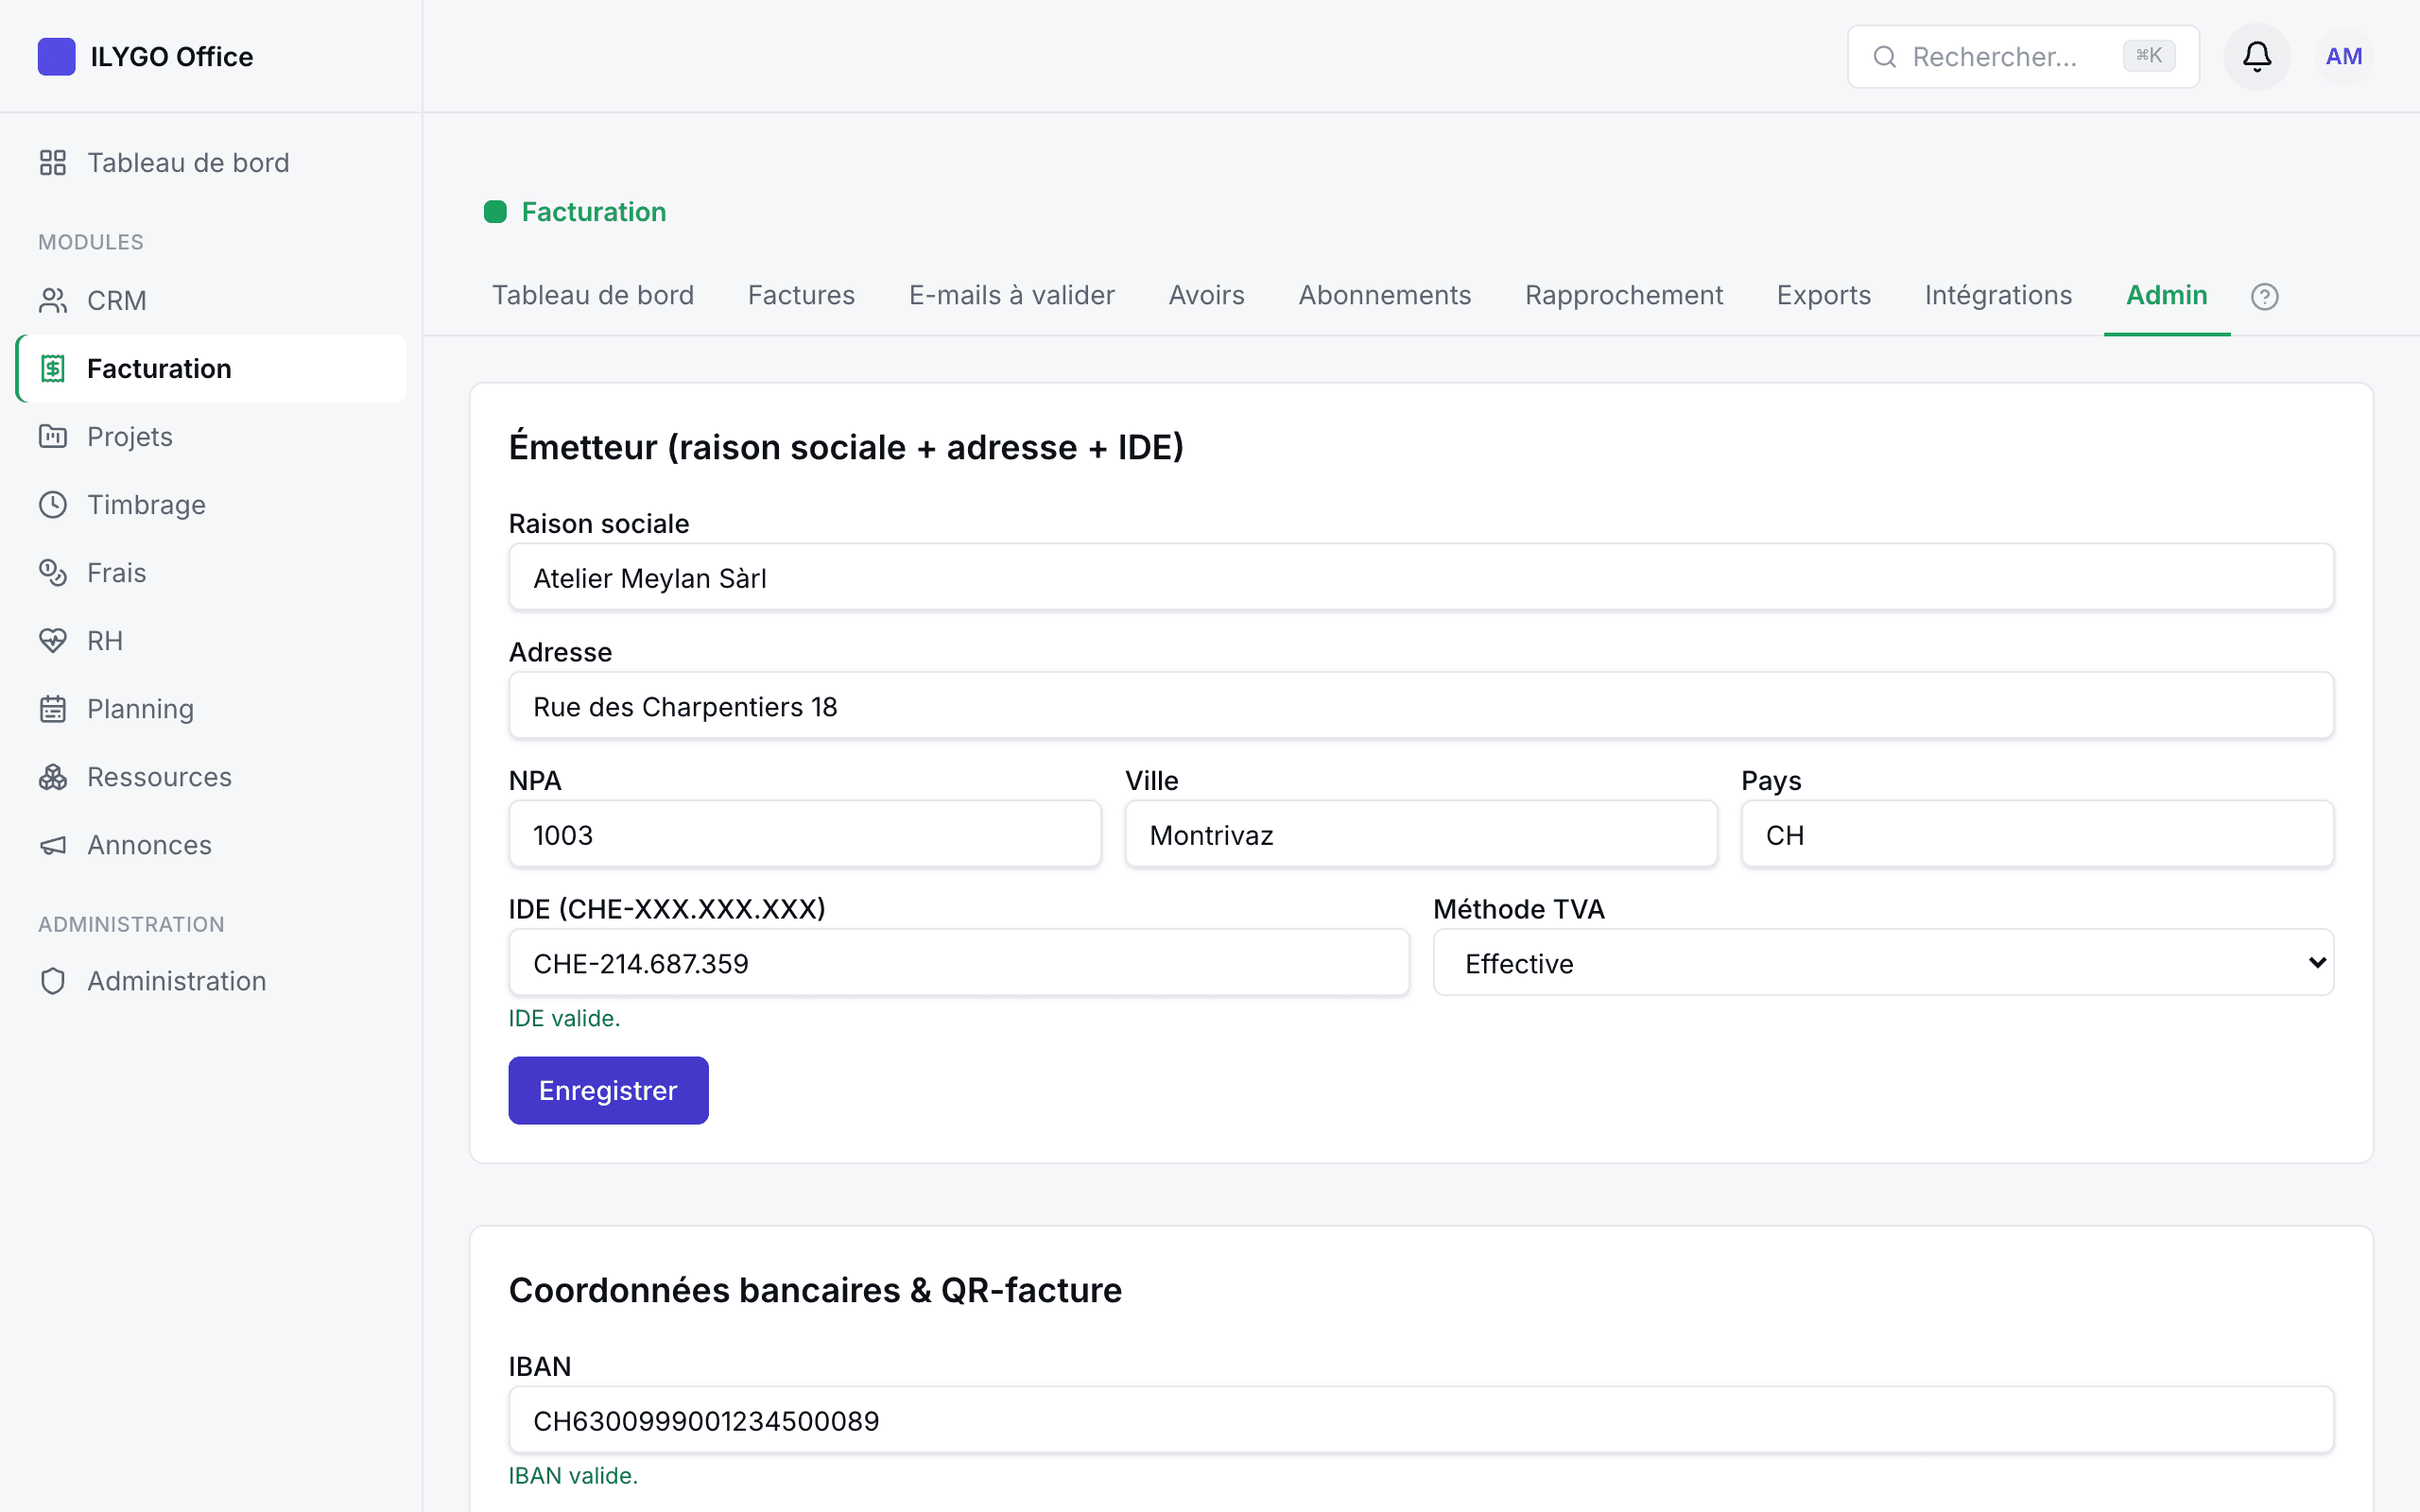Click the 'Raison sociale' field label
The width and height of the screenshot is (2420, 1512).
tap(599, 524)
